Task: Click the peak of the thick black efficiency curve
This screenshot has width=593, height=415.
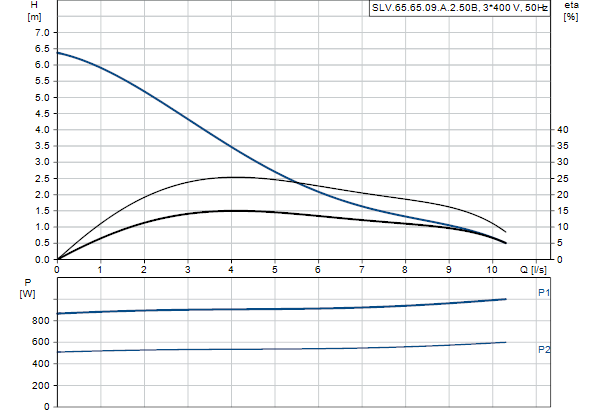Action: pyautogui.click(x=231, y=211)
